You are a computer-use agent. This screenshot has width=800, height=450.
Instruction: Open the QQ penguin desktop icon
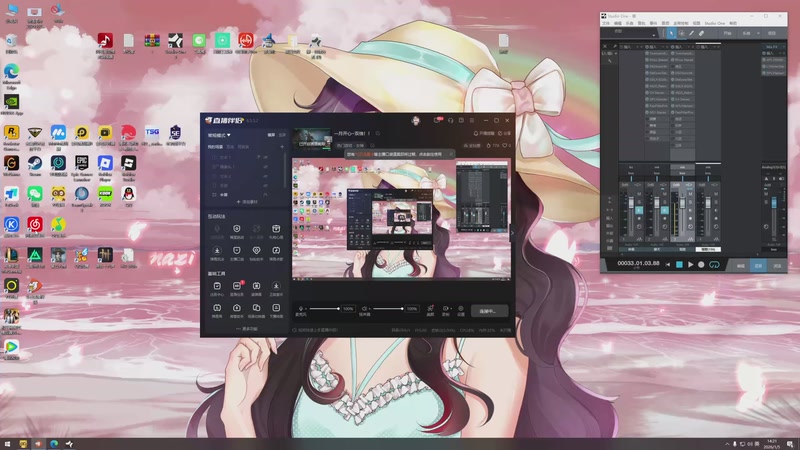[x=129, y=194]
